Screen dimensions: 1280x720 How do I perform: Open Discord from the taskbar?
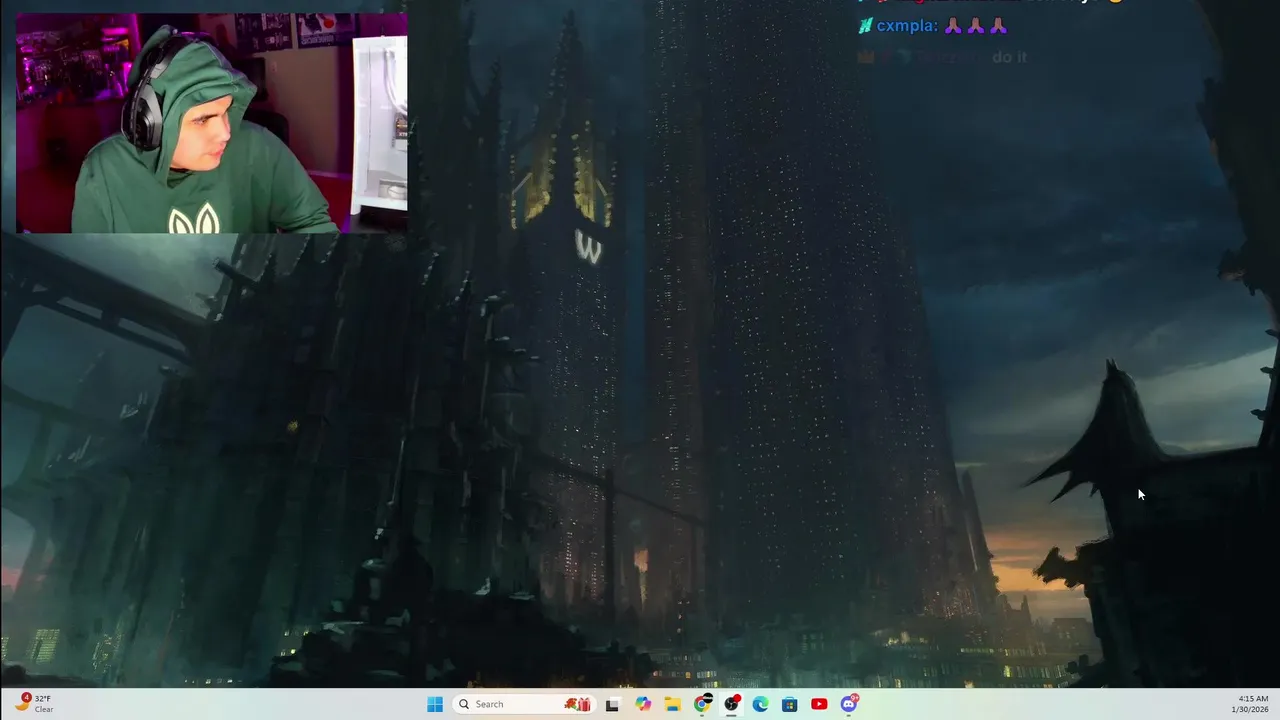pos(849,704)
